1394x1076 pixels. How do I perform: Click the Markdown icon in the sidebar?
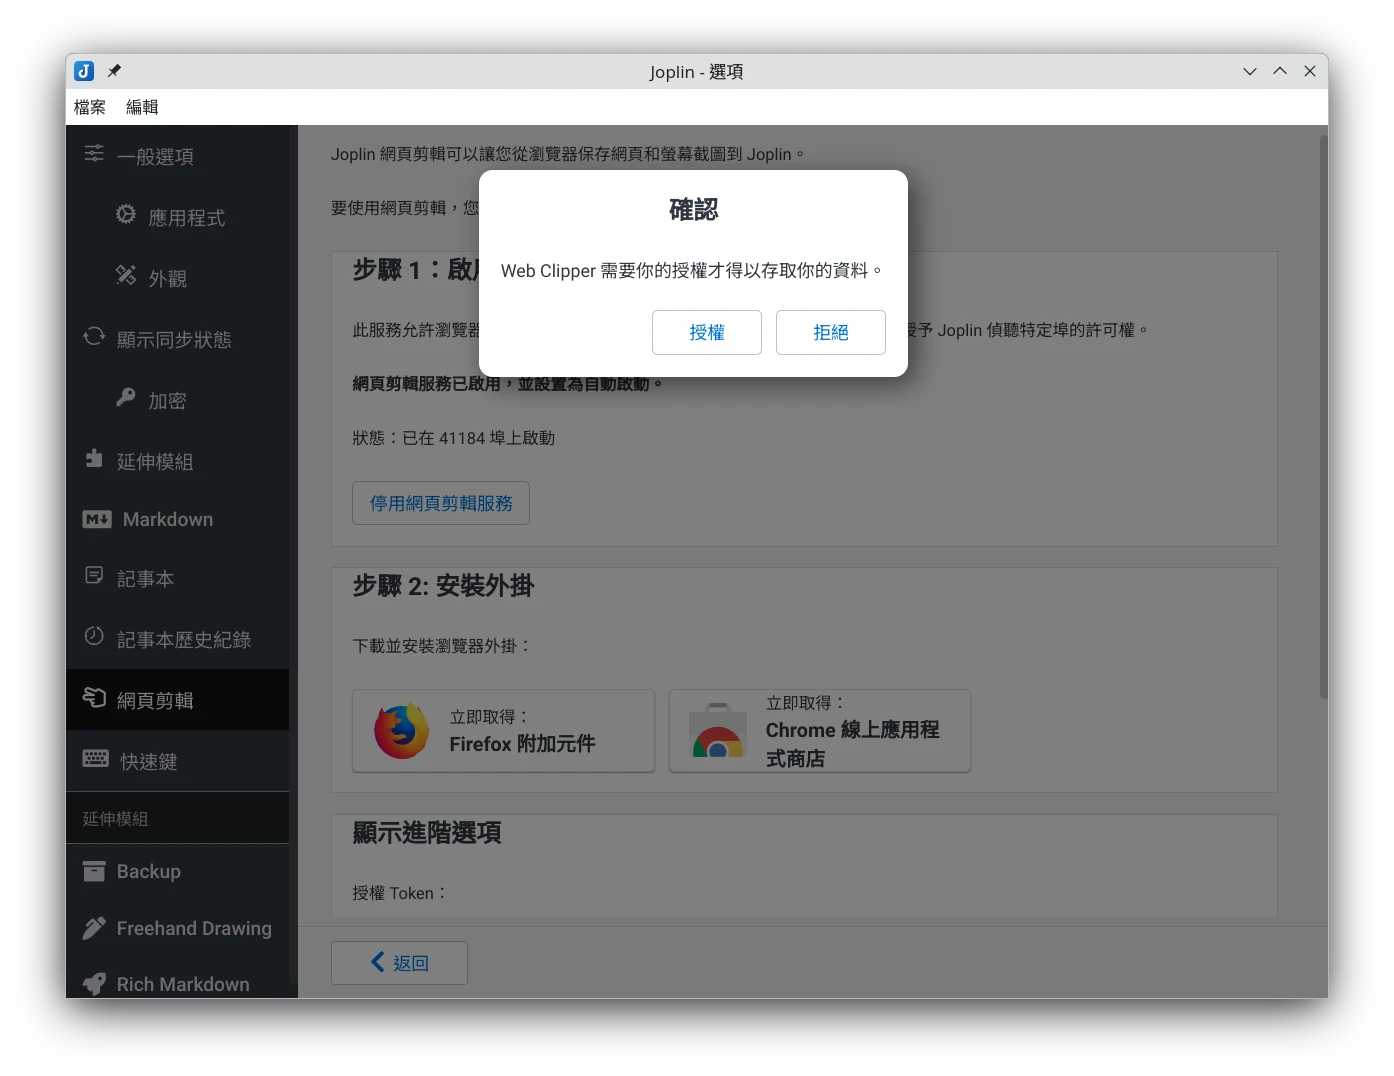(x=97, y=519)
